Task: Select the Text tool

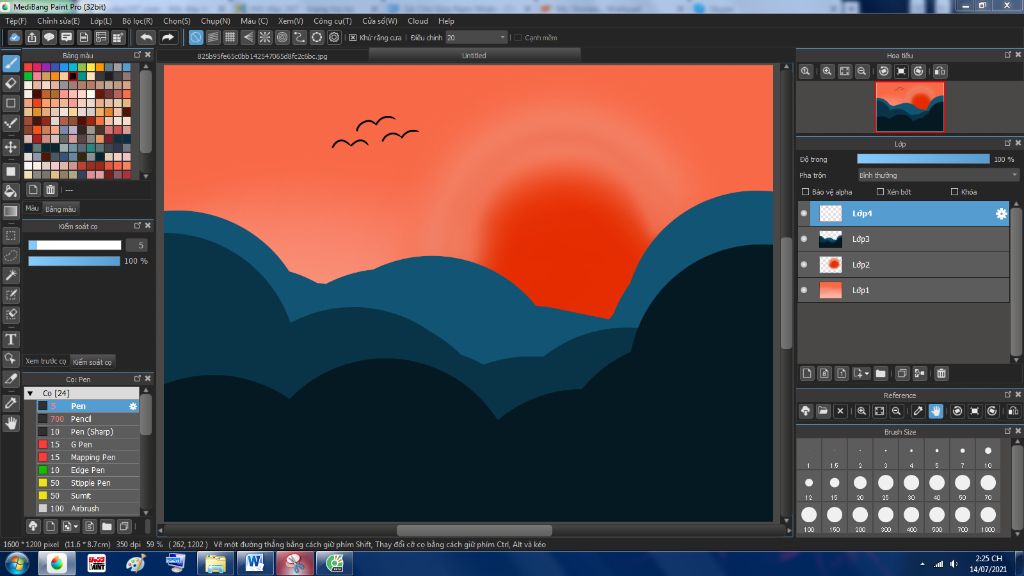Action: click(x=11, y=340)
